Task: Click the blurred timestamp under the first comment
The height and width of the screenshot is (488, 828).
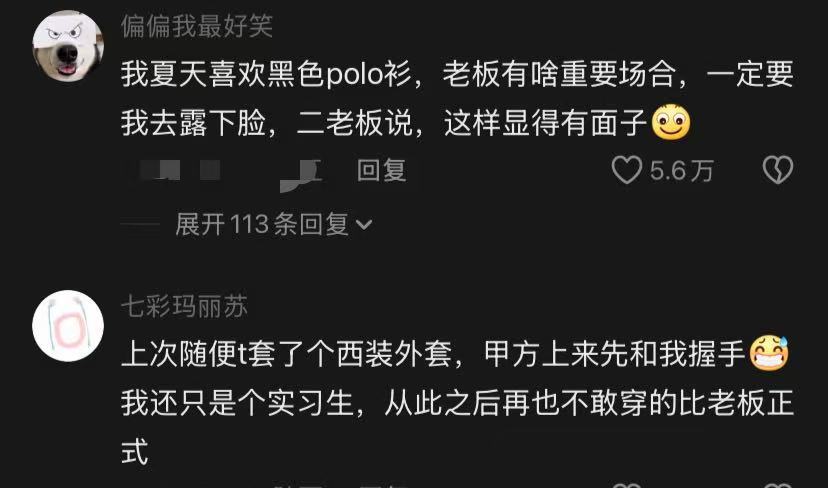Action: pos(180,170)
